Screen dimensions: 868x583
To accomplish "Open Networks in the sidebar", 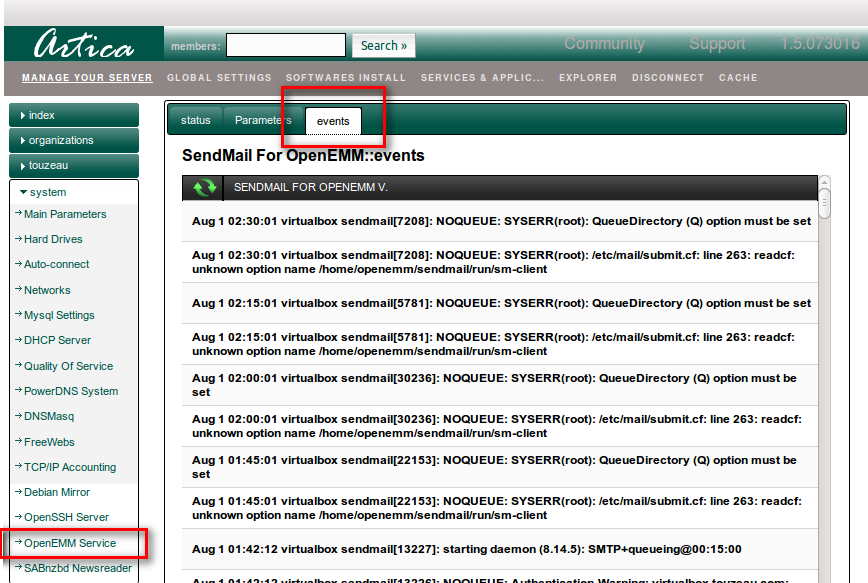I will pos(47,290).
